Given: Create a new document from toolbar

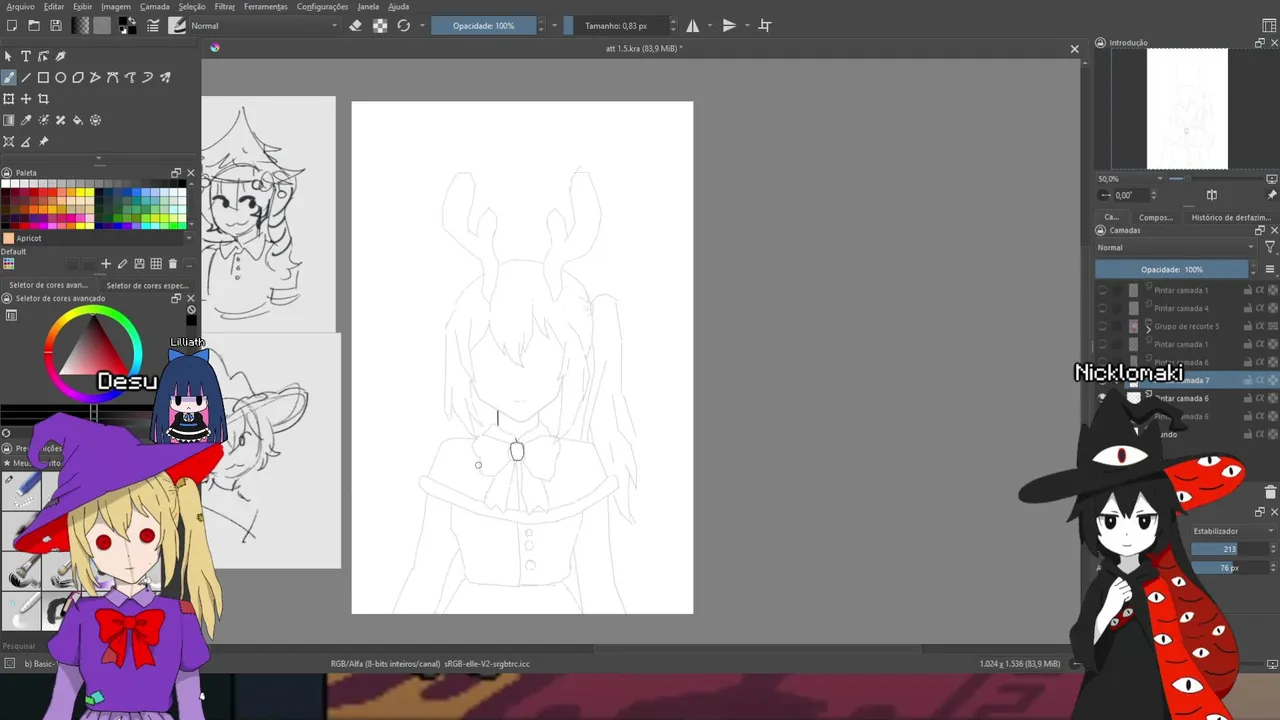Looking at the screenshot, I should point(12,26).
